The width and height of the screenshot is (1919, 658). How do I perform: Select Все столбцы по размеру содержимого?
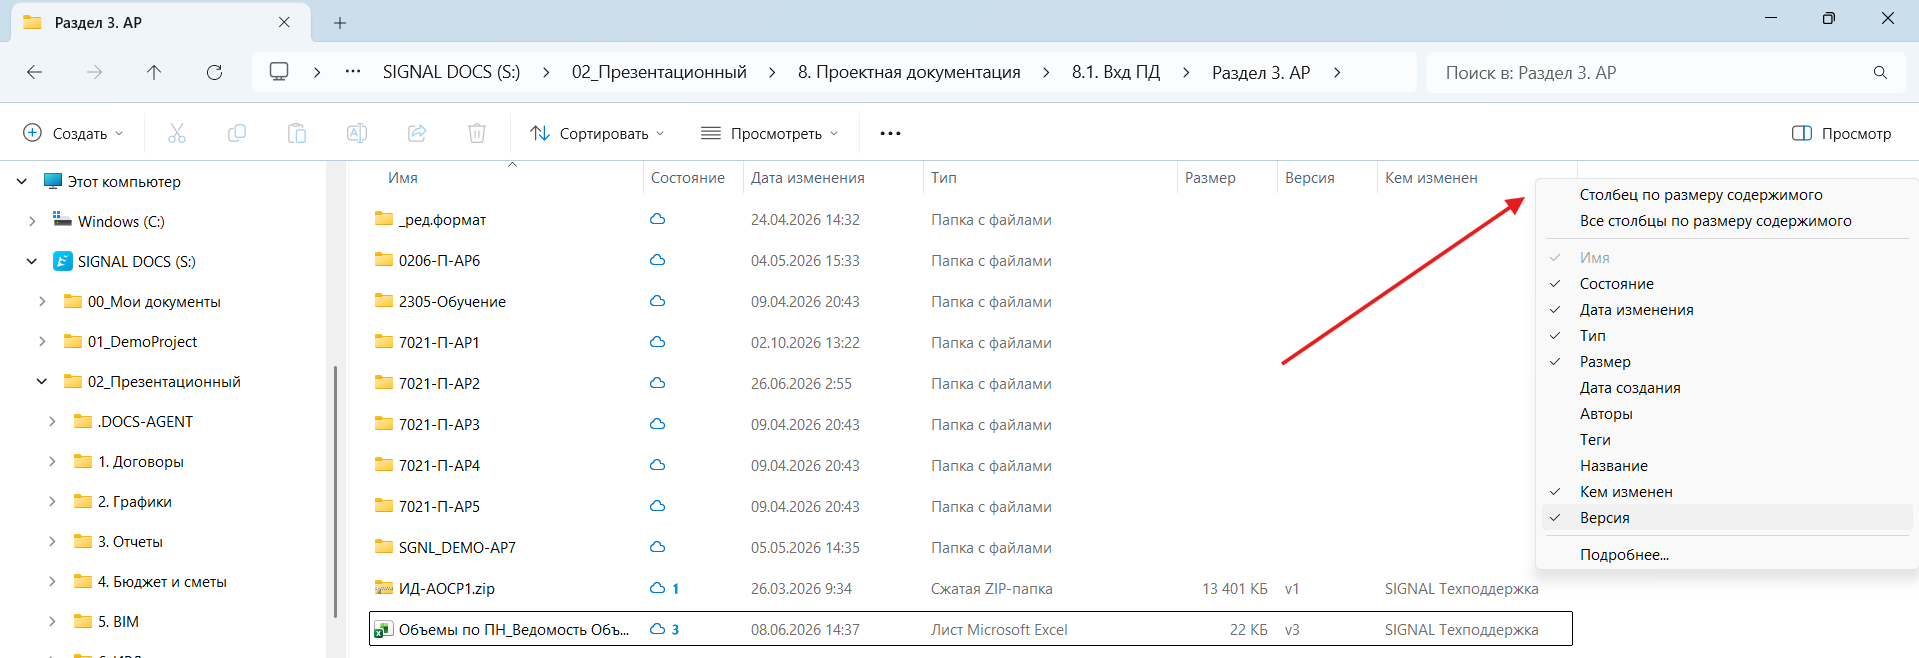click(x=1715, y=221)
